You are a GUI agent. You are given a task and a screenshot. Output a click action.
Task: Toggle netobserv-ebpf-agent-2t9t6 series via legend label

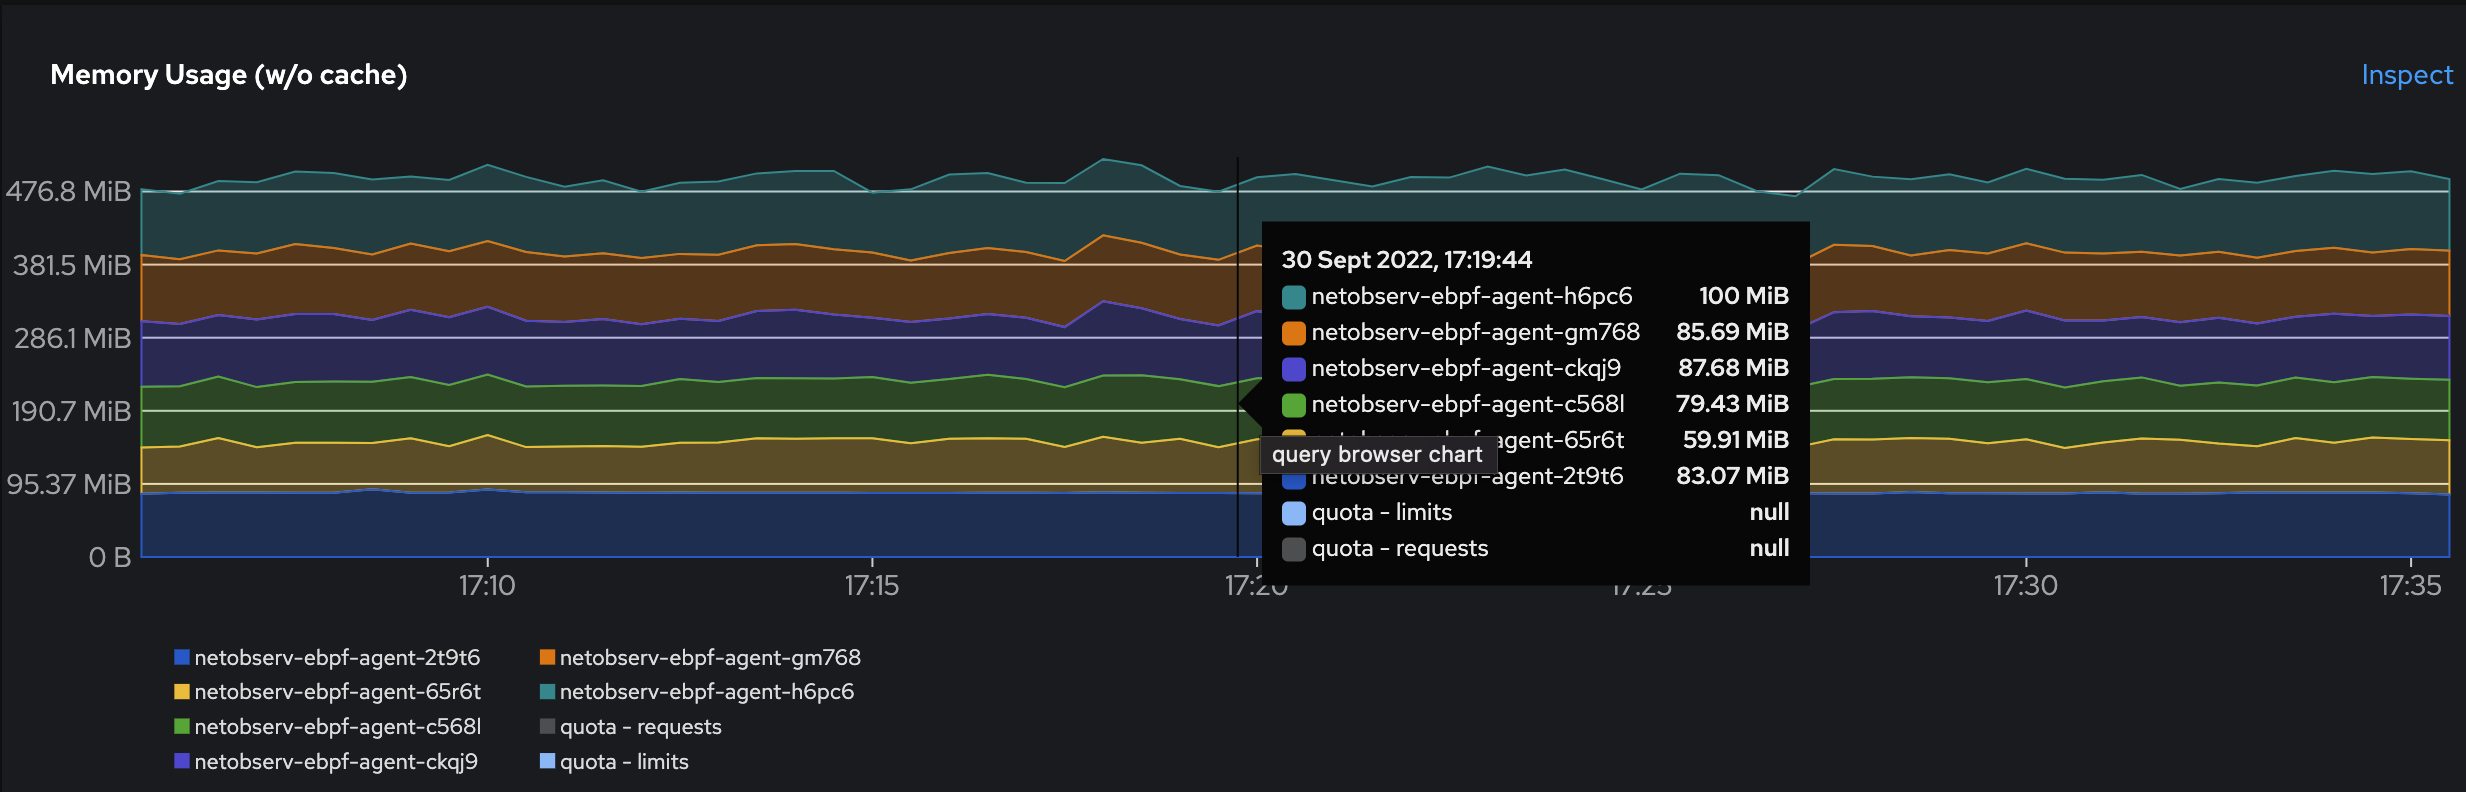click(x=337, y=658)
